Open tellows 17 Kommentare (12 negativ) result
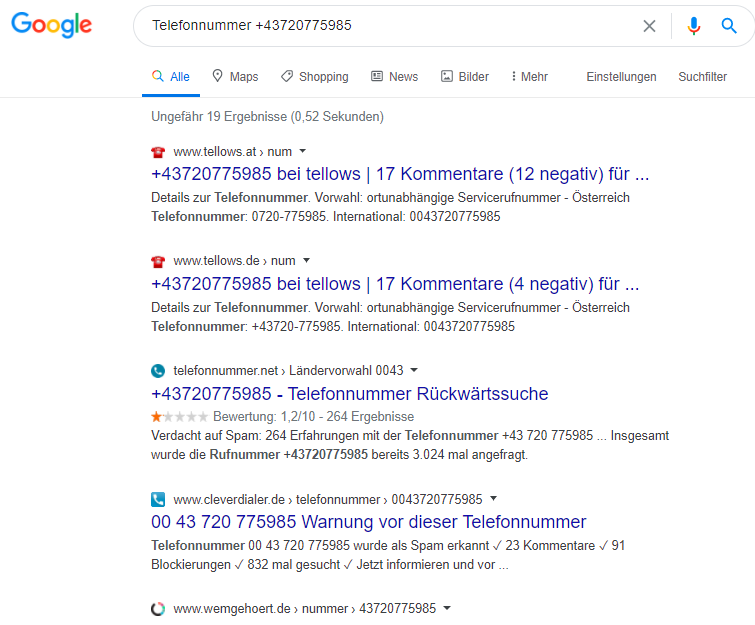This screenshot has height=625, width=755. pyautogui.click(x=400, y=174)
